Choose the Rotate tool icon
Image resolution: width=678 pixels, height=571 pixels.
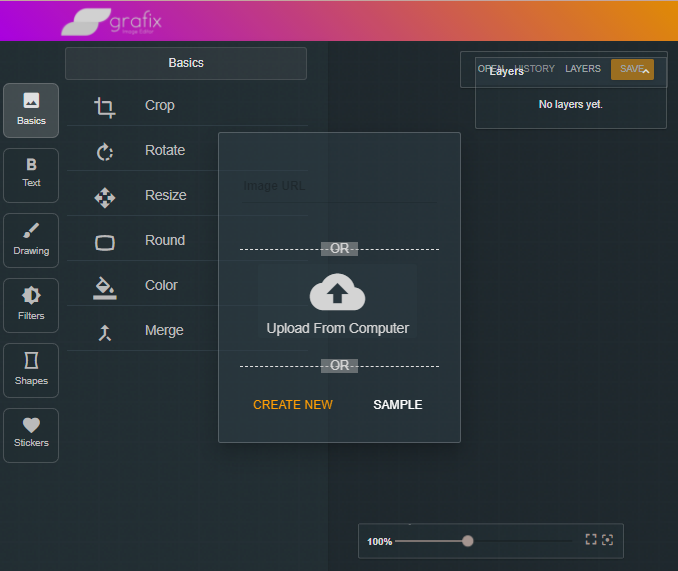point(105,151)
